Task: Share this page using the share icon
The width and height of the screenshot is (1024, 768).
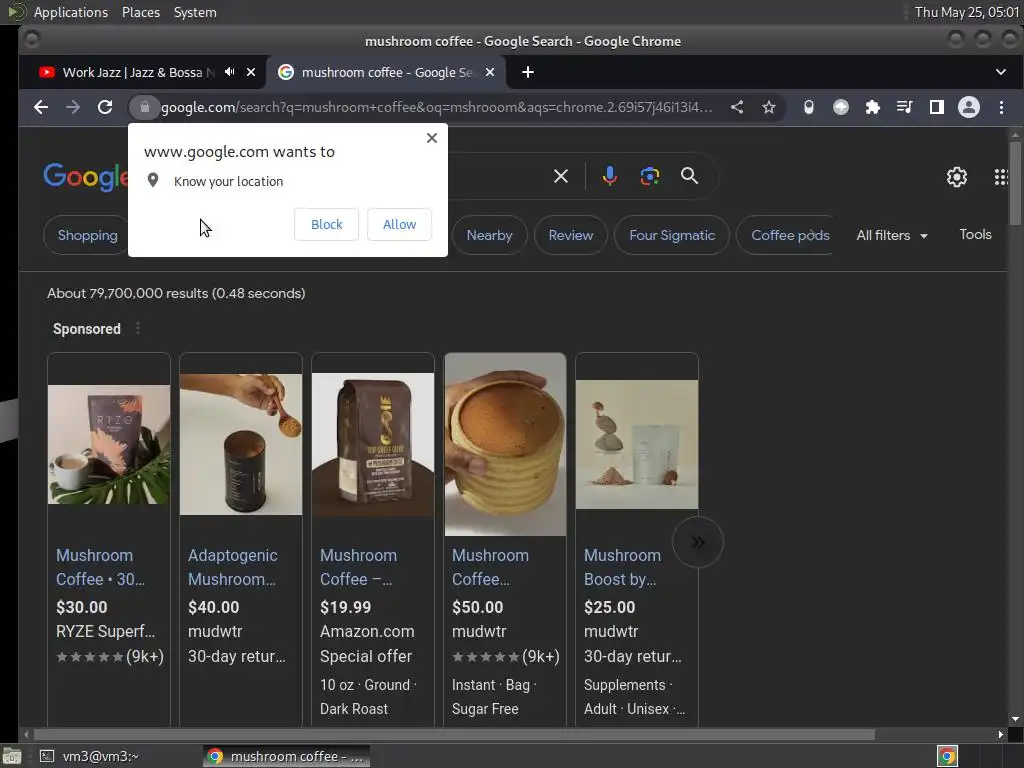Action: [x=737, y=107]
